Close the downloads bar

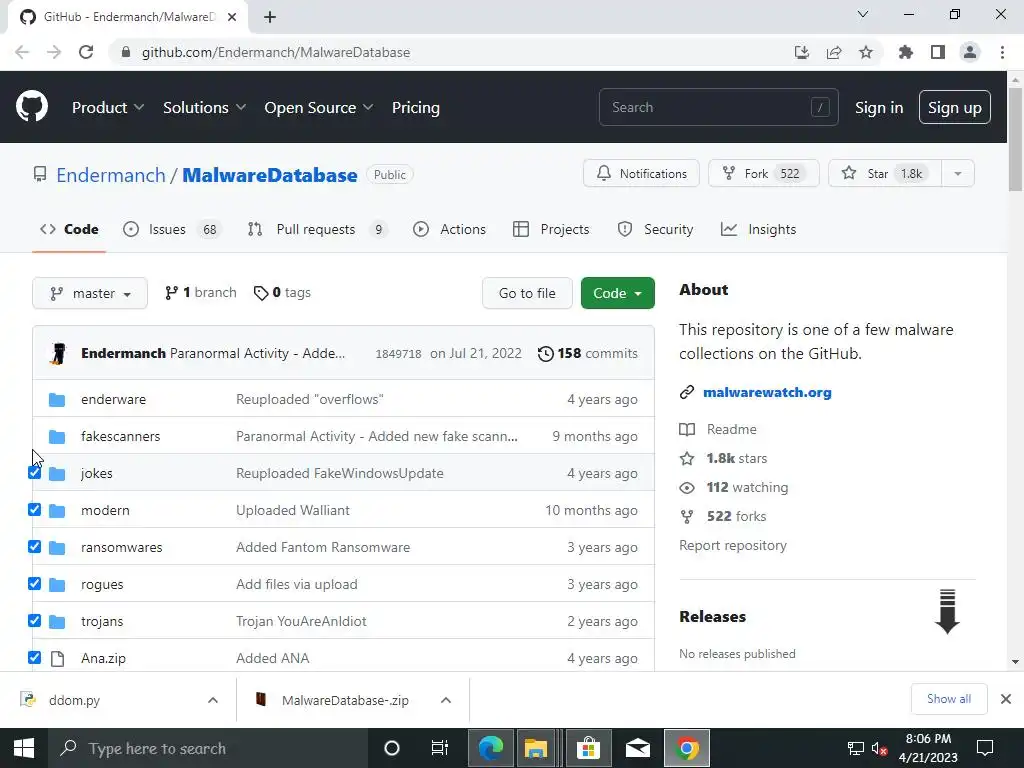click(1006, 699)
